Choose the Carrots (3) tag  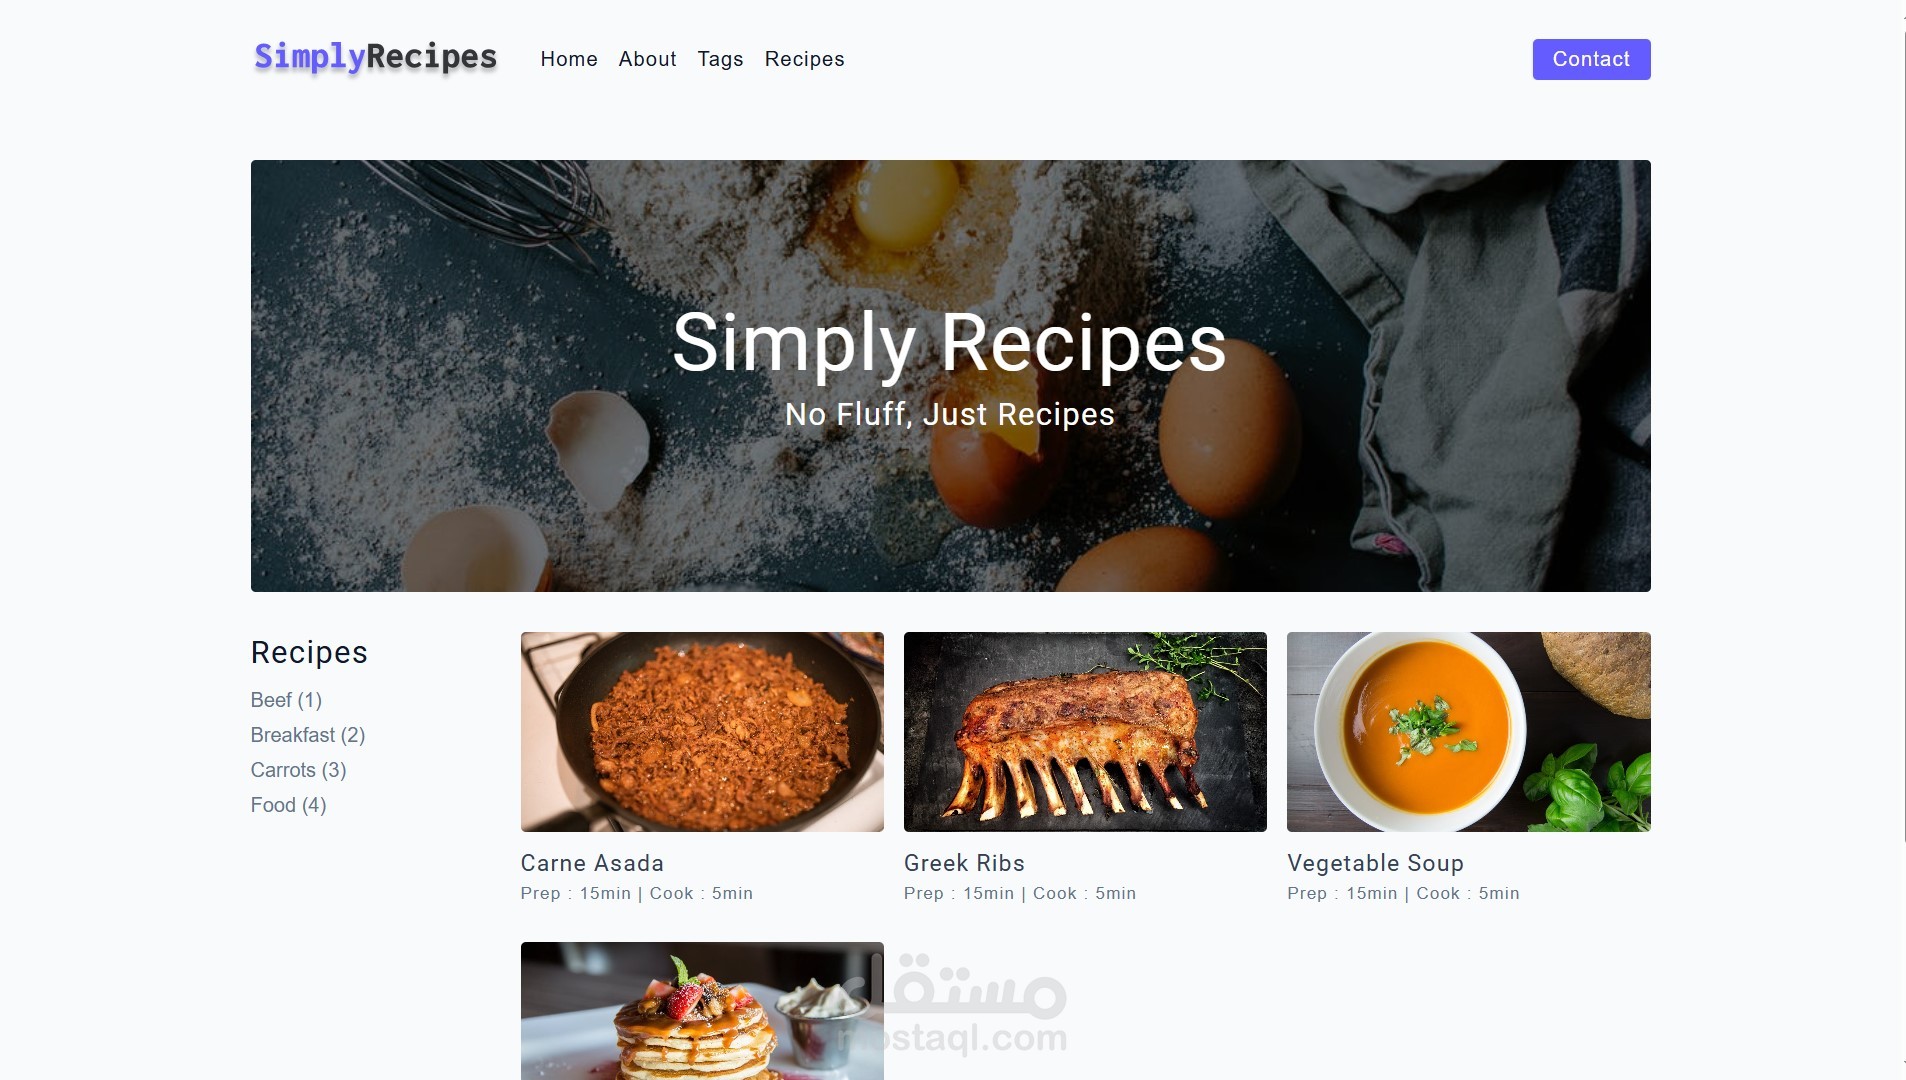click(x=298, y=770)
